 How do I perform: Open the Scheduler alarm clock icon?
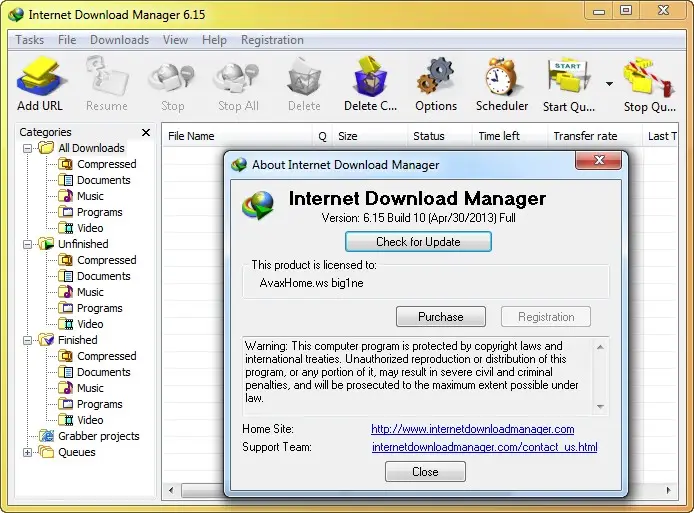pos(501,76)
